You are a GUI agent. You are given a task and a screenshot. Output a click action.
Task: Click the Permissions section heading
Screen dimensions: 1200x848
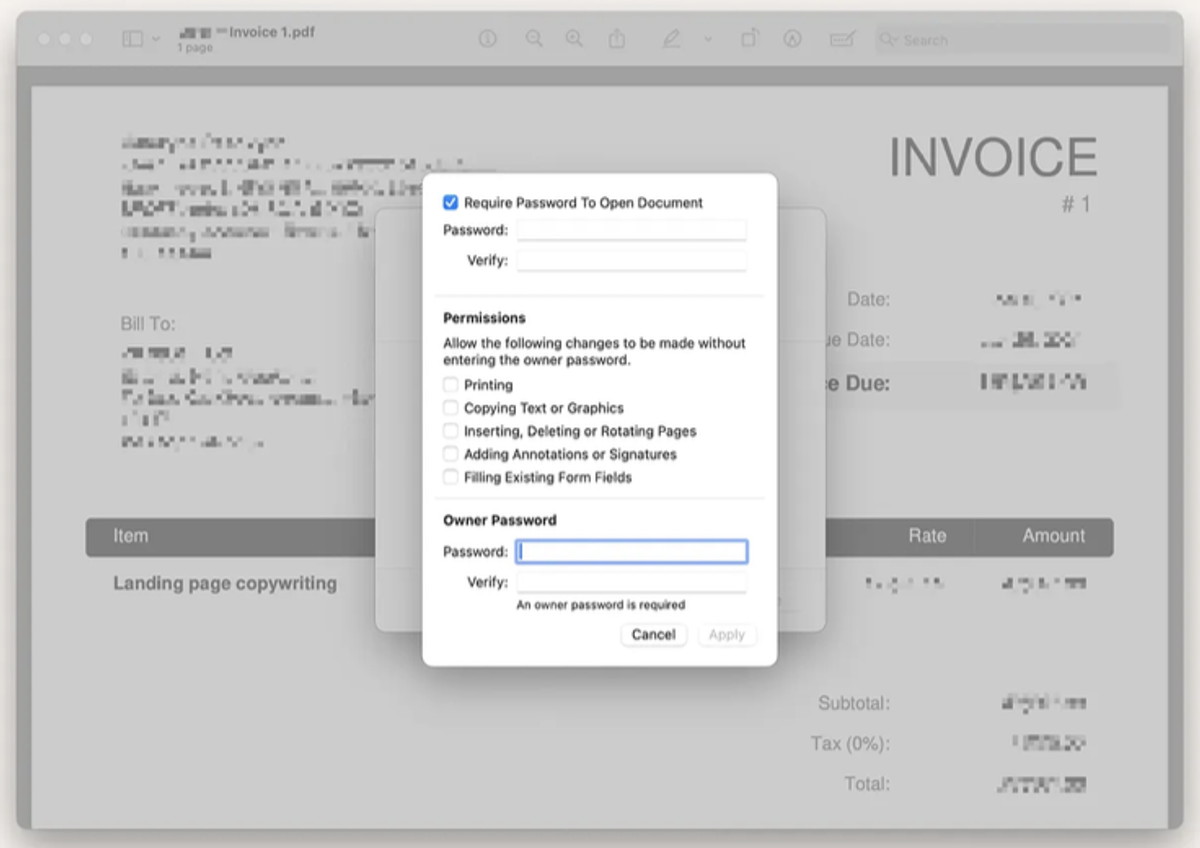click(x=484, y=318)
